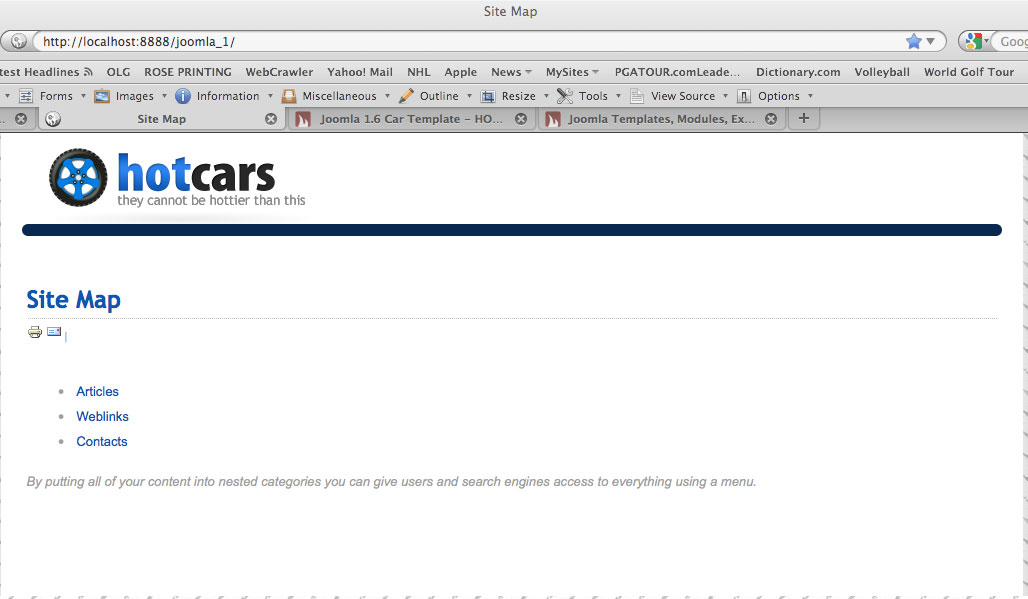Screen dimensions: 1028x599
Task: Close the Site Map tab
Action: pyautogui.click(x=271, y=119)
